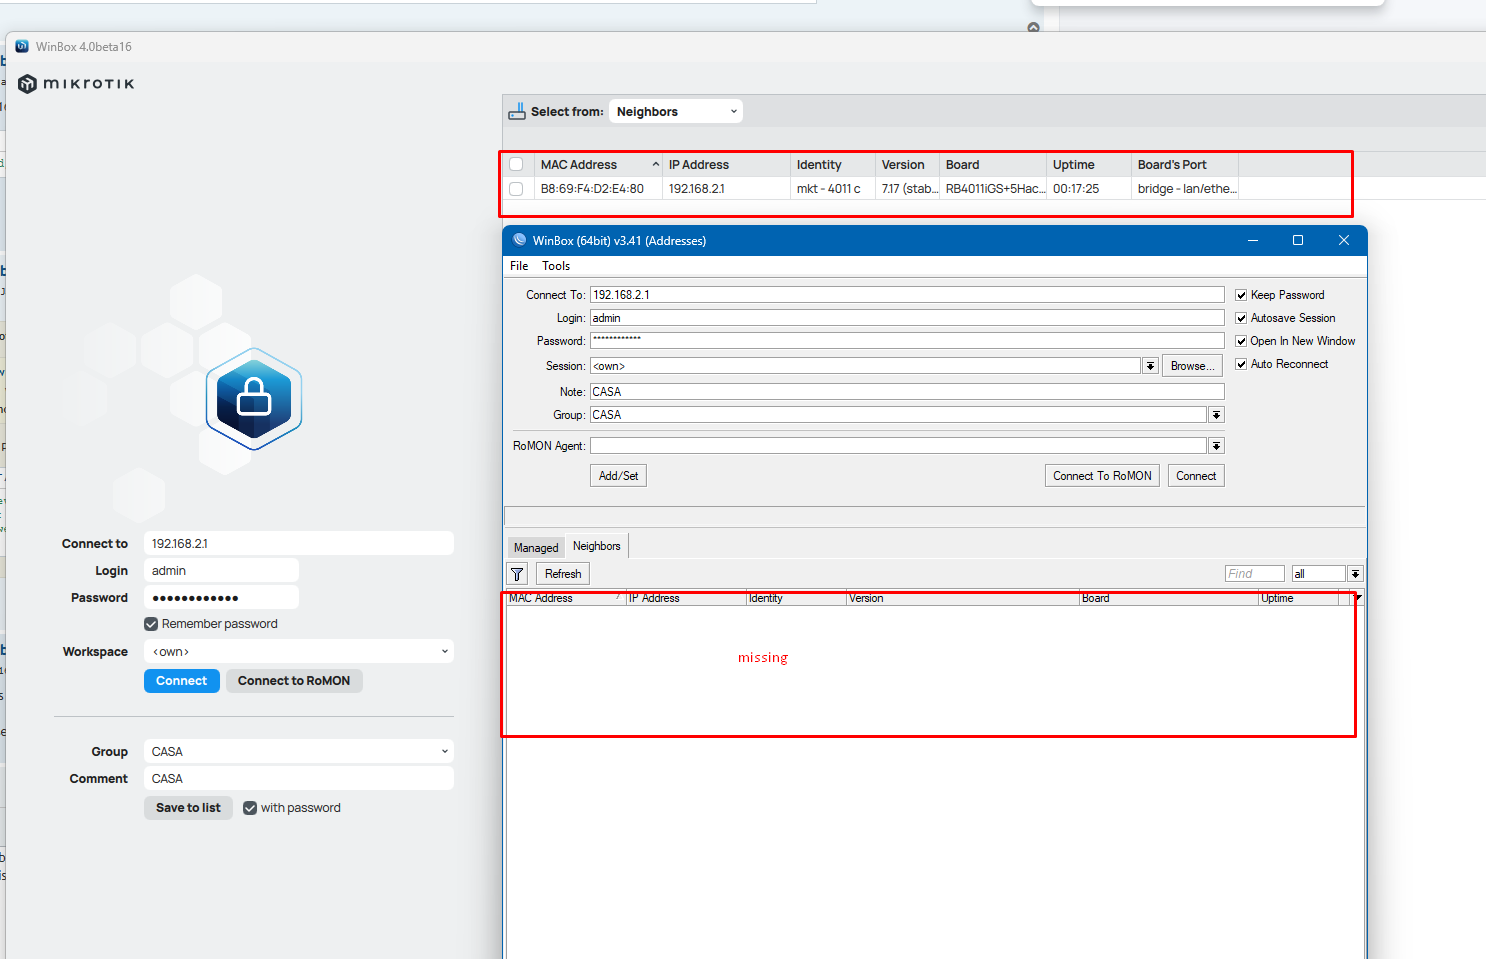
Task: Sort by MAC Address column in WinBox 4
Action: tap(598, 164)
